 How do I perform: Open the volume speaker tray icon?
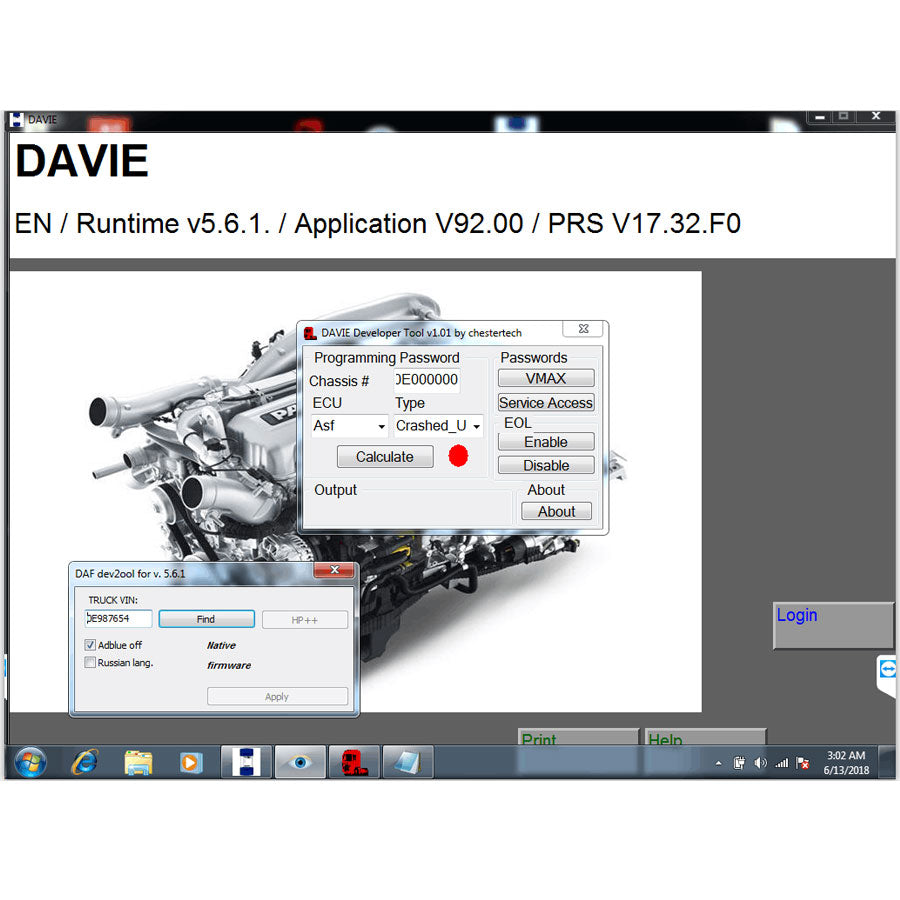(760, 764)
